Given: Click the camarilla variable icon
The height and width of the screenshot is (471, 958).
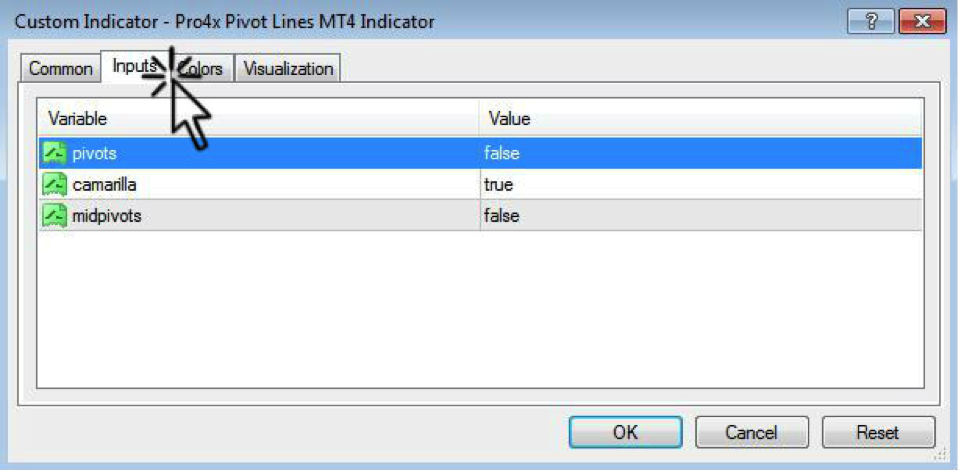Looking at the screenshot, I should (54, 184).
